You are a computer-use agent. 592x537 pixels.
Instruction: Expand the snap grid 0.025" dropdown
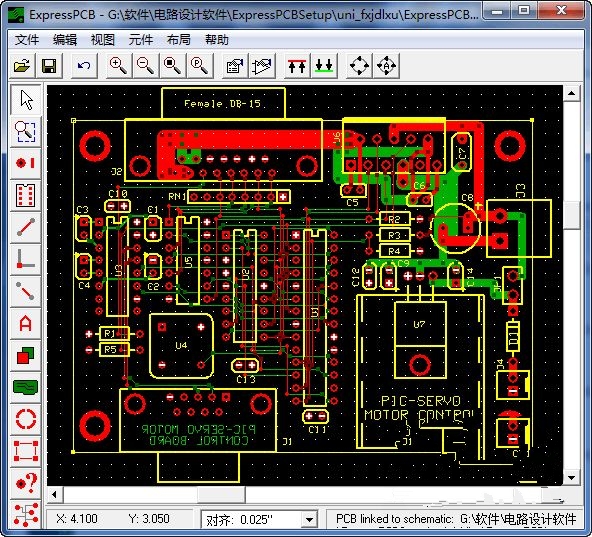309,520
